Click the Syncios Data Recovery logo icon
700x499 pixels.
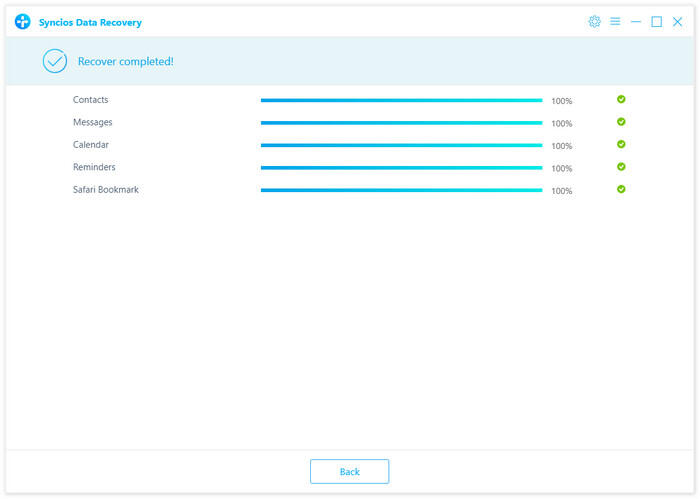pyautogui.click(x=22, y=21)
